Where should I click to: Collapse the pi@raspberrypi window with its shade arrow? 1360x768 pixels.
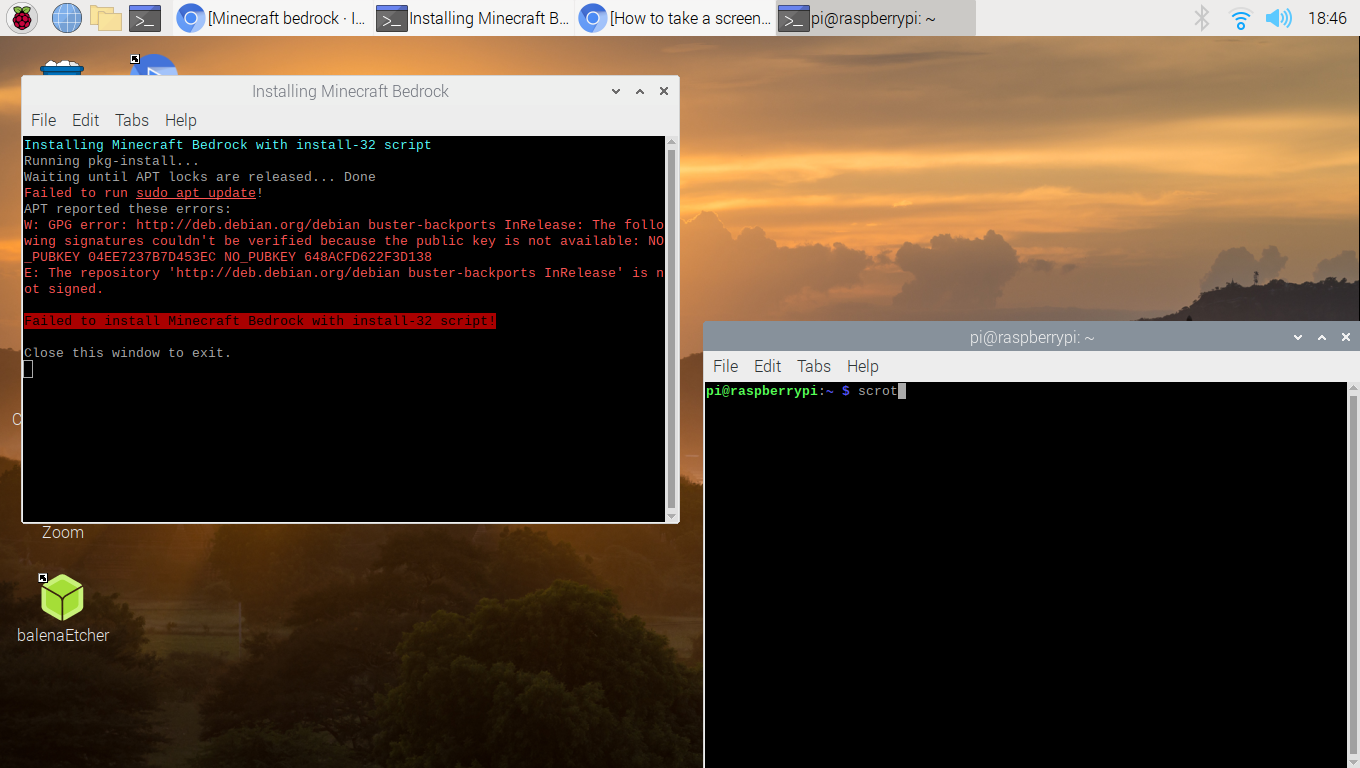pos(1298,337)
